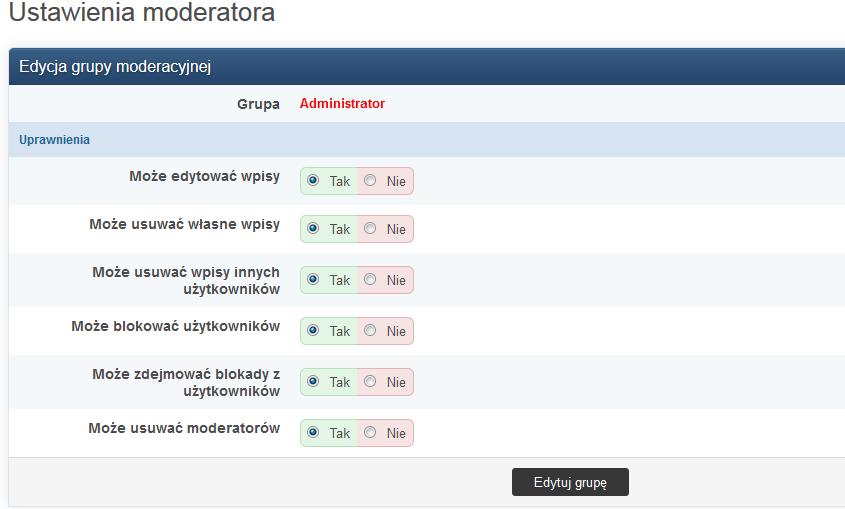Click the 'Może edytować wpisy' label text

click(204, 176)
